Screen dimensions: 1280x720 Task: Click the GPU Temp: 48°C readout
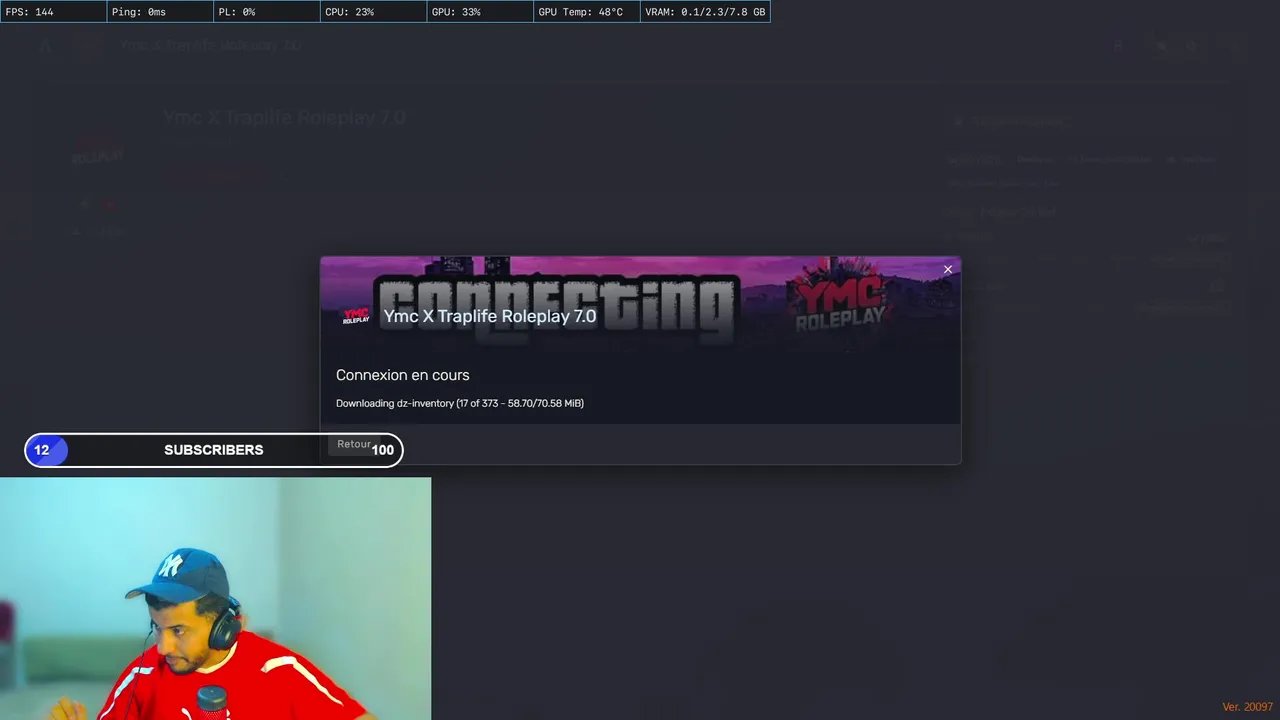pos(586,12)
